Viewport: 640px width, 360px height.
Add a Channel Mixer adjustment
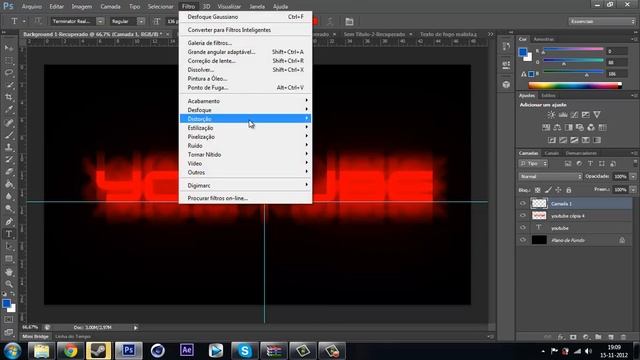(x=591, y=127)
